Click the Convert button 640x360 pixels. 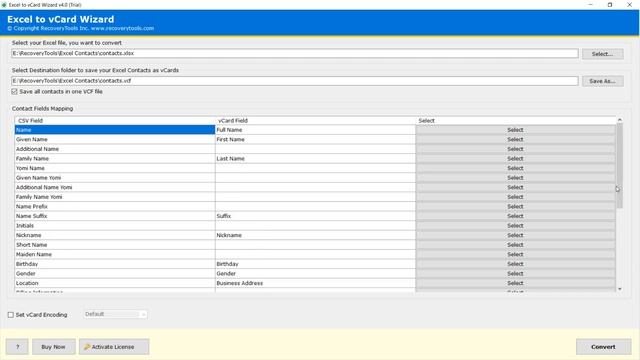(x=603, y=347)
